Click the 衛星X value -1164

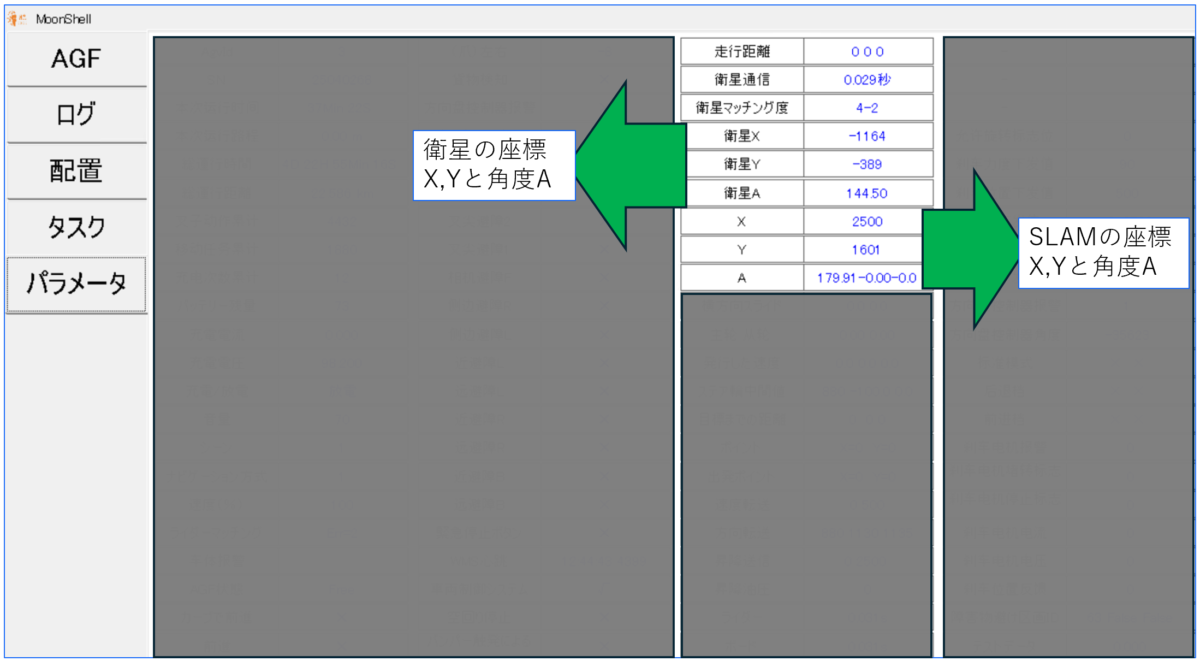pos(867,136)
